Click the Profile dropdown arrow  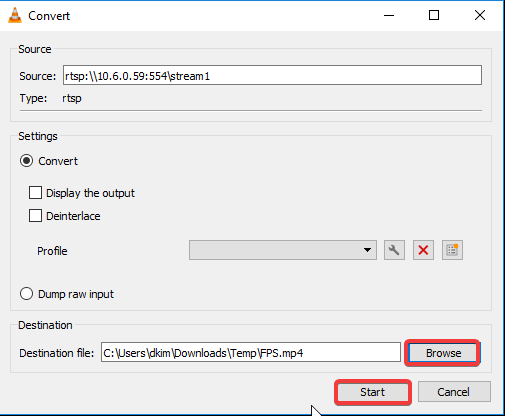click(367, 250)
